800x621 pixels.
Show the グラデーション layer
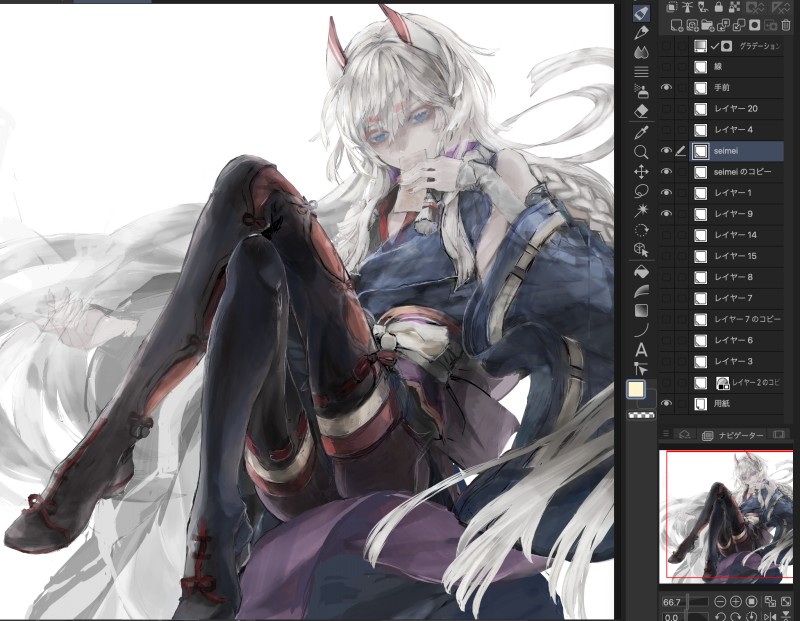pyautogui.click(x=666, y=45)
